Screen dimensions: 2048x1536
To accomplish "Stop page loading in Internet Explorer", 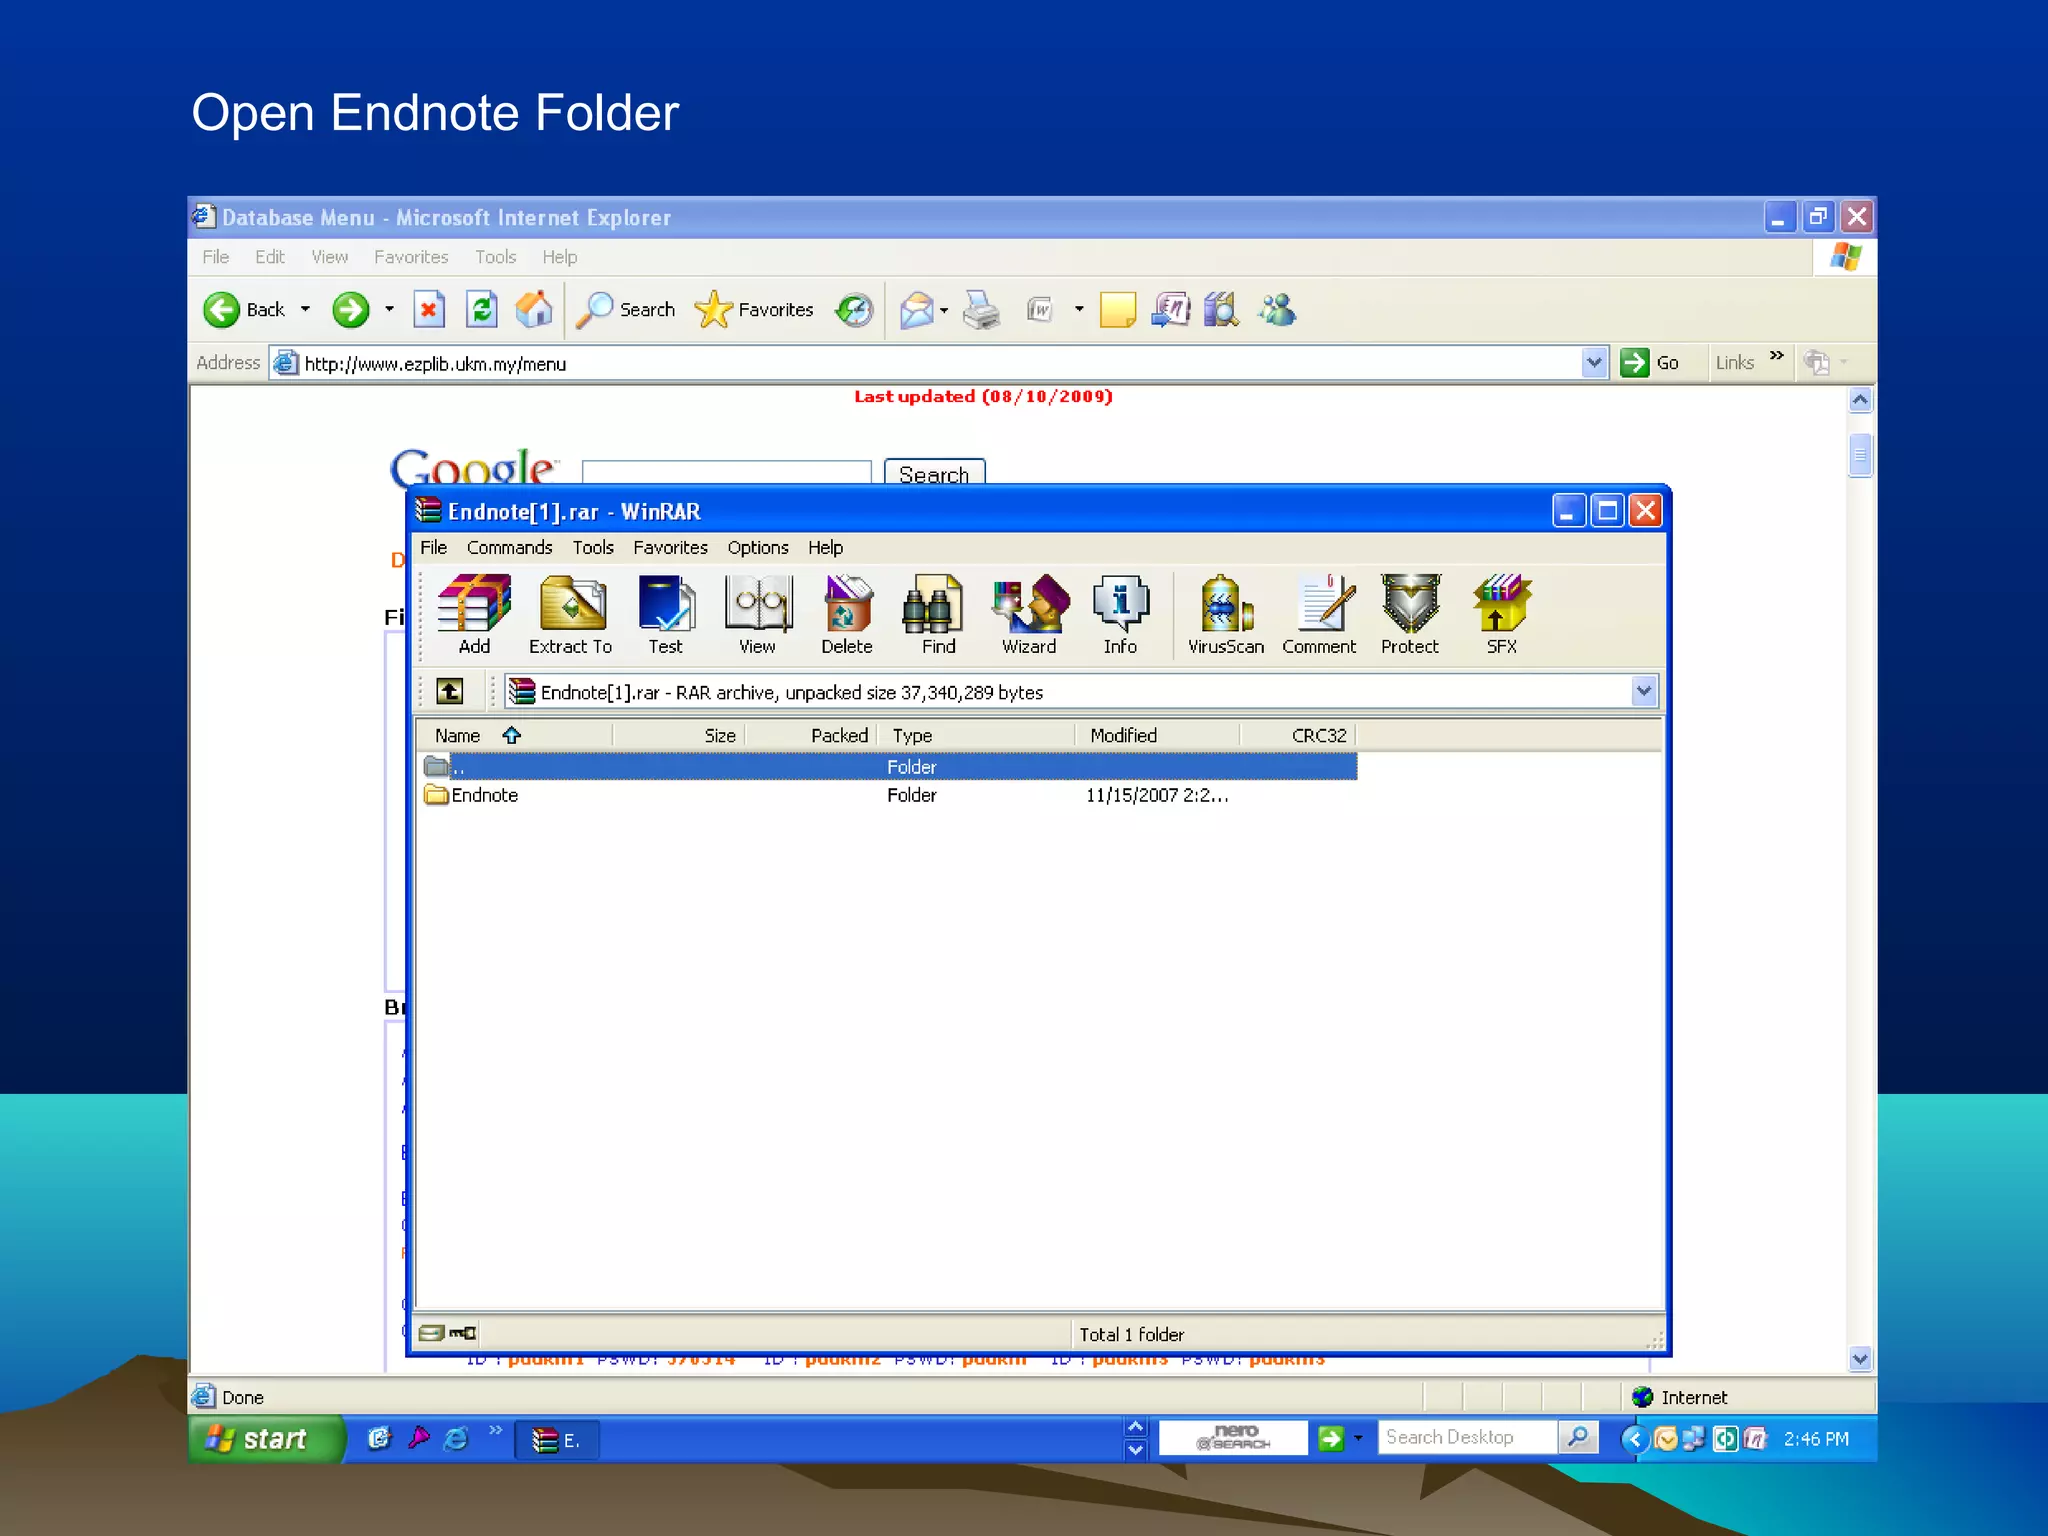I will click(x=429, y=310).
